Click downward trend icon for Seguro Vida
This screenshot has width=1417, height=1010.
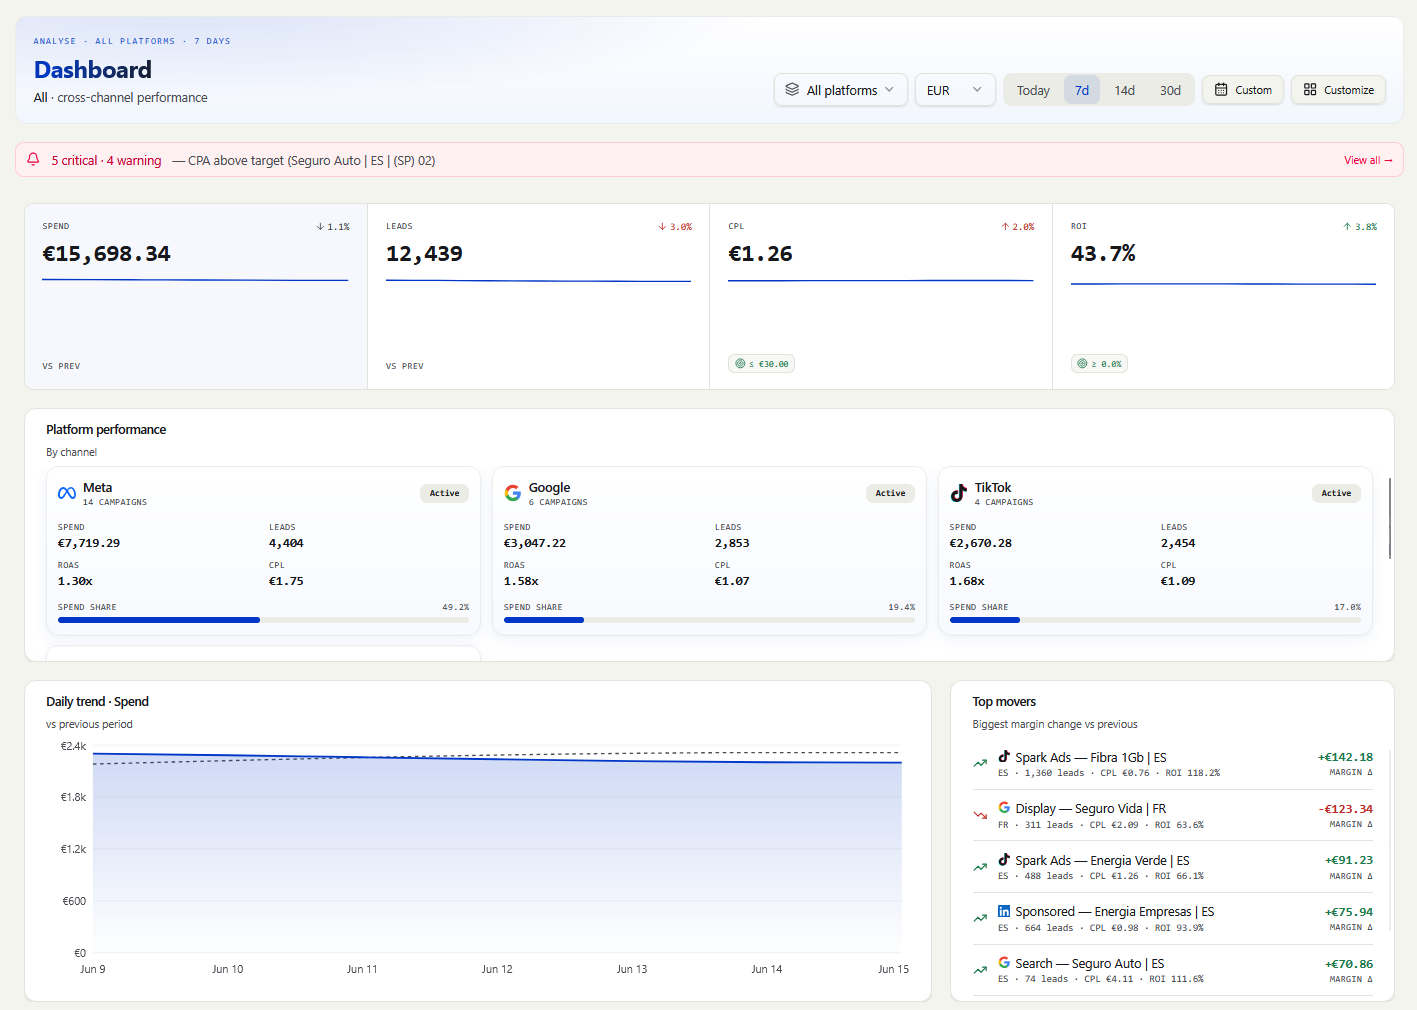[980, 815]
